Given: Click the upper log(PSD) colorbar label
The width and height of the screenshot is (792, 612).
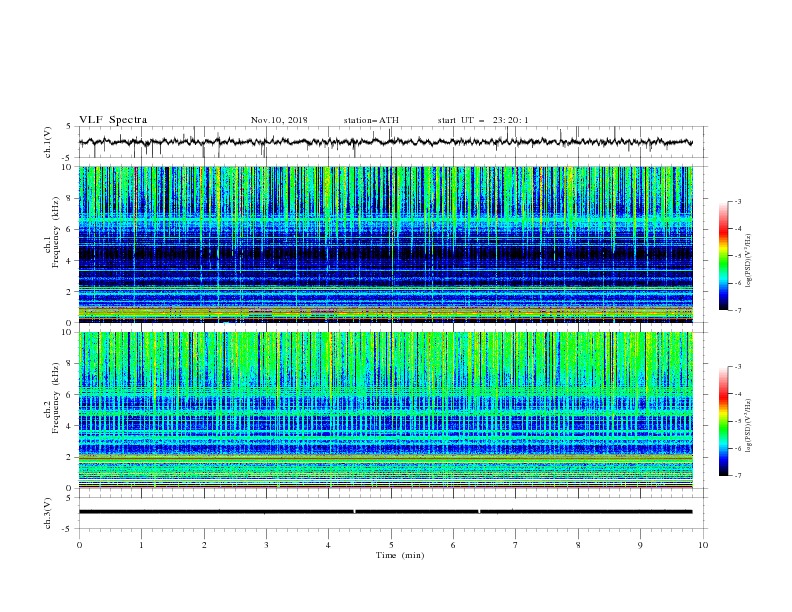Looking at the screenshot, I should click(749, 261).
